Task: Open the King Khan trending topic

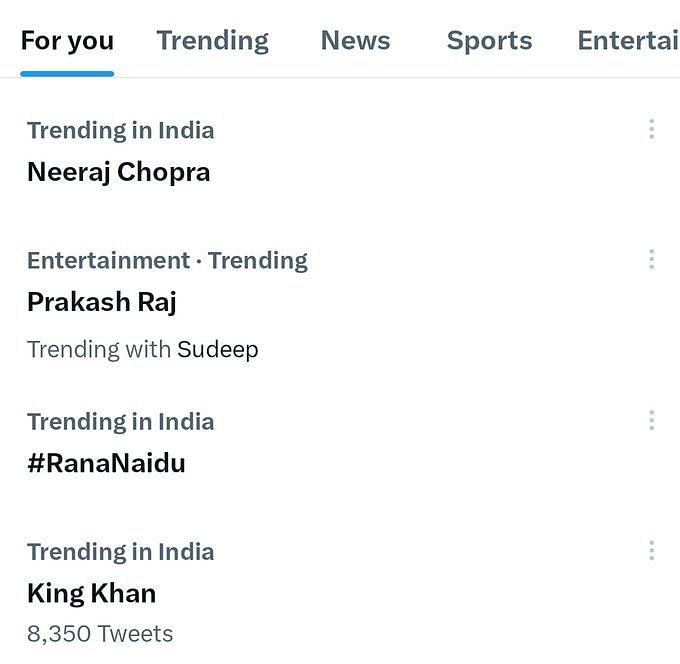Action: (92, 593)
